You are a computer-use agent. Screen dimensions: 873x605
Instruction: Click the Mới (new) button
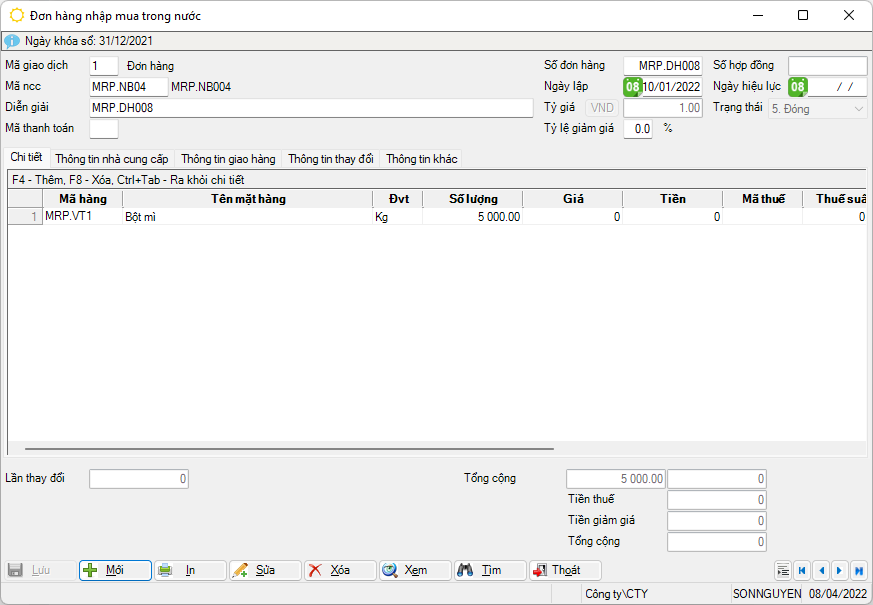pos(115,570)
